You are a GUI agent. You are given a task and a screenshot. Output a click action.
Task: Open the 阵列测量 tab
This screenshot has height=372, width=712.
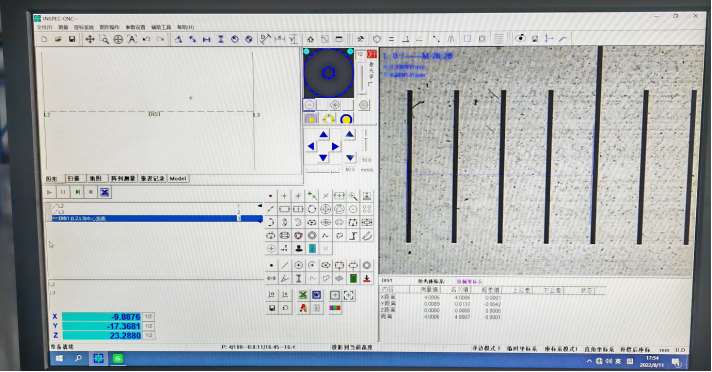click(123, 179)
